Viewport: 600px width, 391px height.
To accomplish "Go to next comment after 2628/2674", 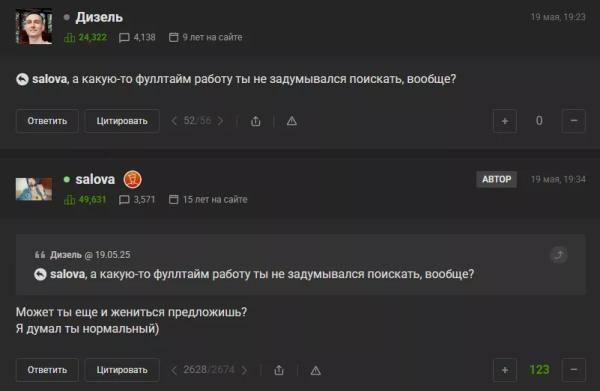I will (x=244, y=370).
